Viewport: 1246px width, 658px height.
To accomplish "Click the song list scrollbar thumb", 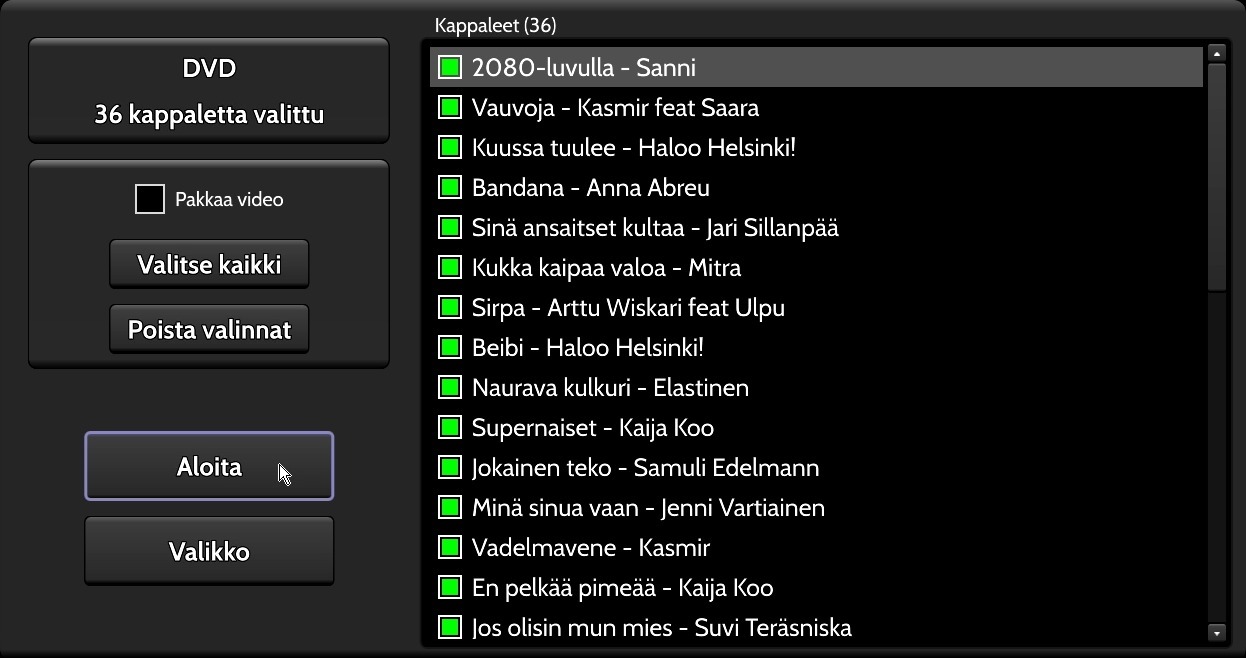I will coord(1217,177).
